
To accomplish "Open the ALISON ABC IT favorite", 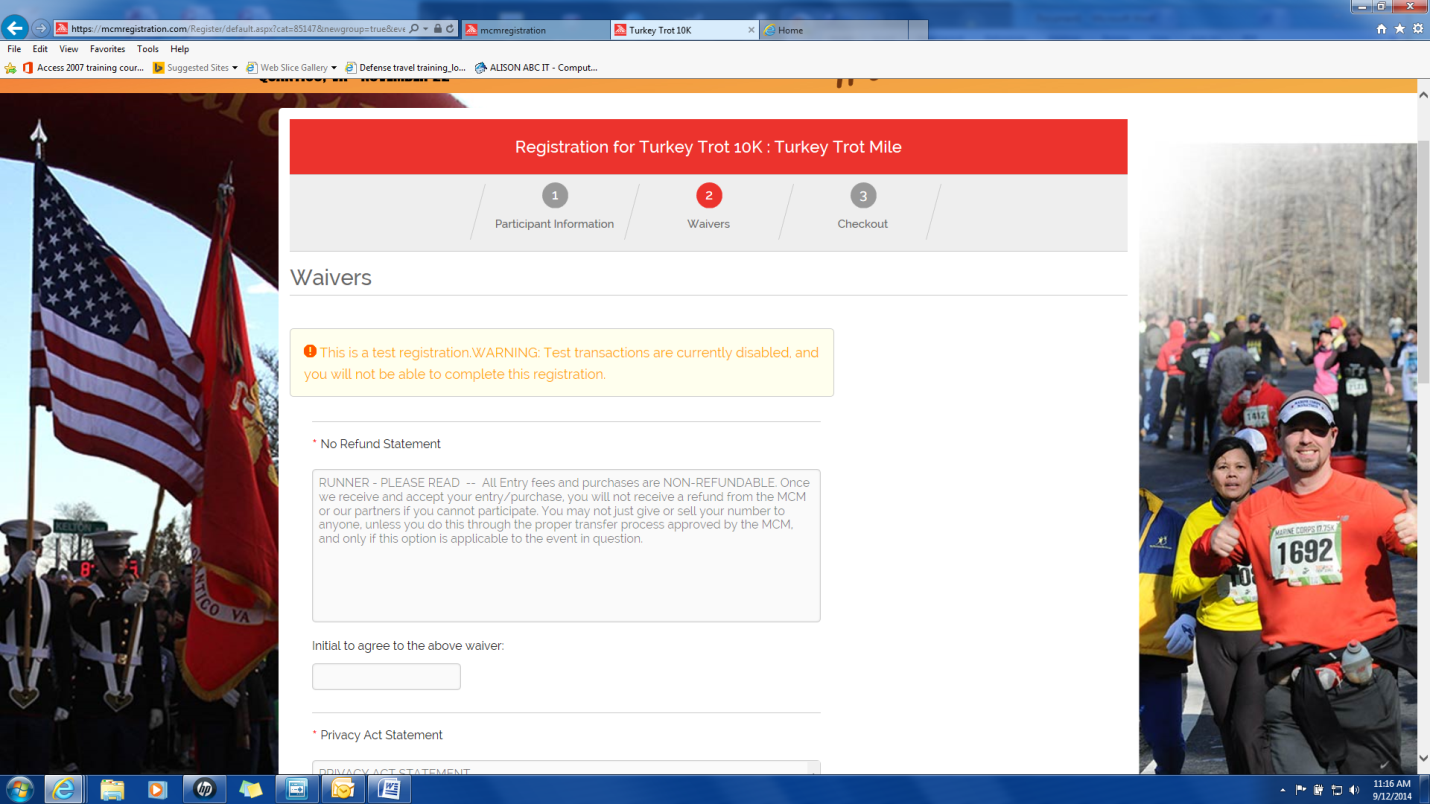I will [x=536, y=68].
